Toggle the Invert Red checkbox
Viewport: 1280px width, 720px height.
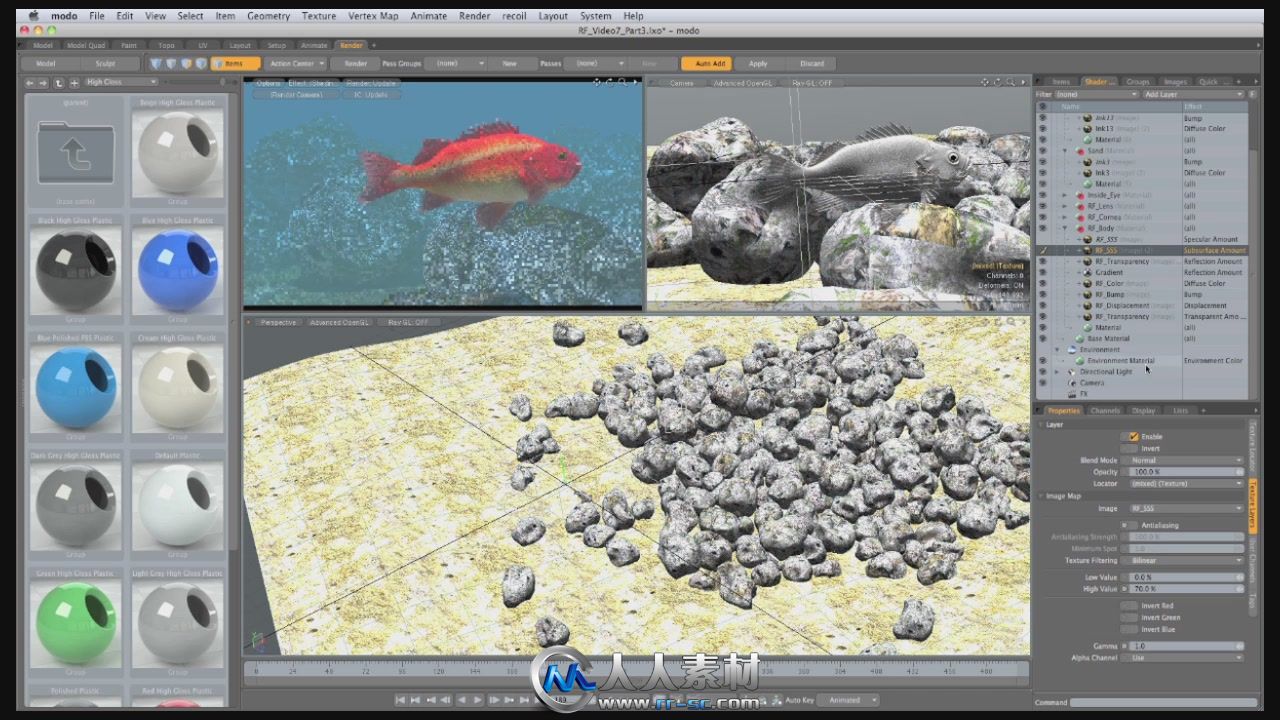(x=1129, y=606)
